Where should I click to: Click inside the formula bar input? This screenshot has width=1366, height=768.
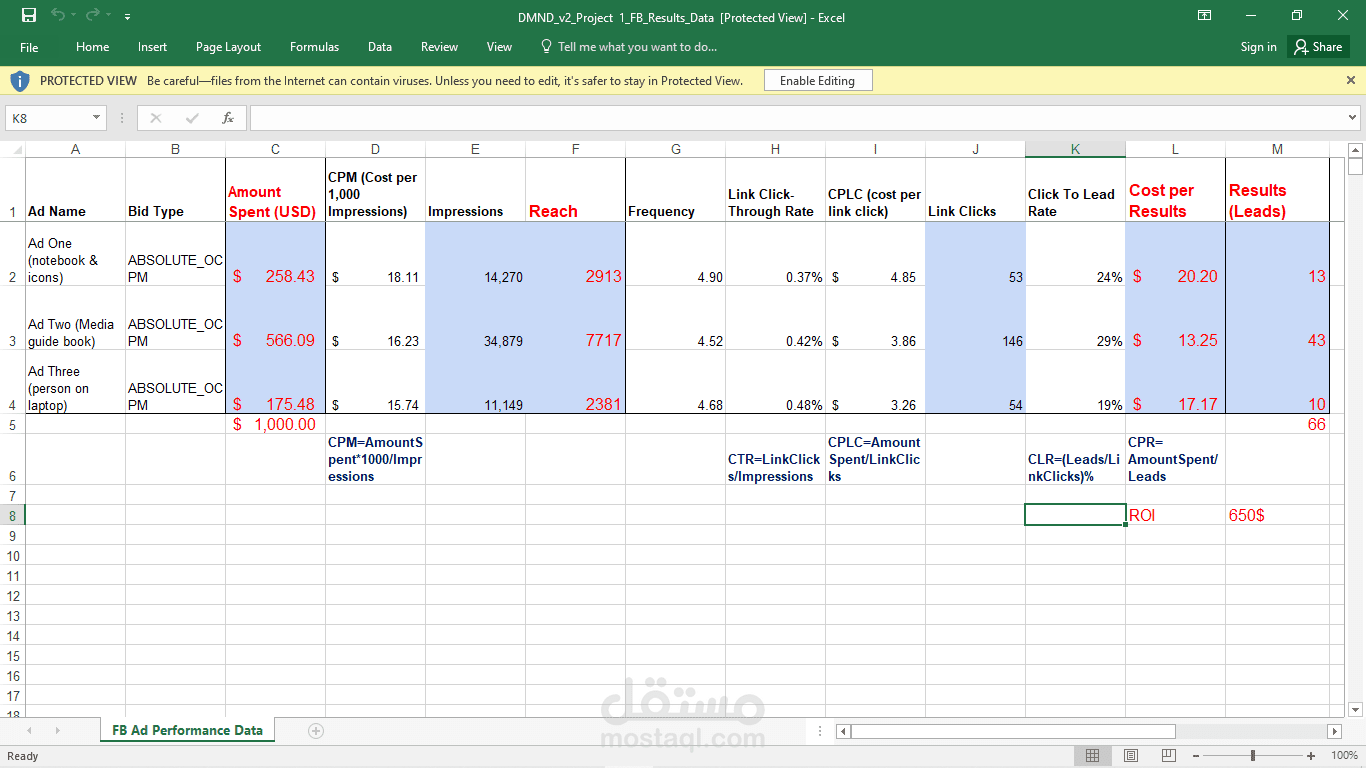point(797,118)
